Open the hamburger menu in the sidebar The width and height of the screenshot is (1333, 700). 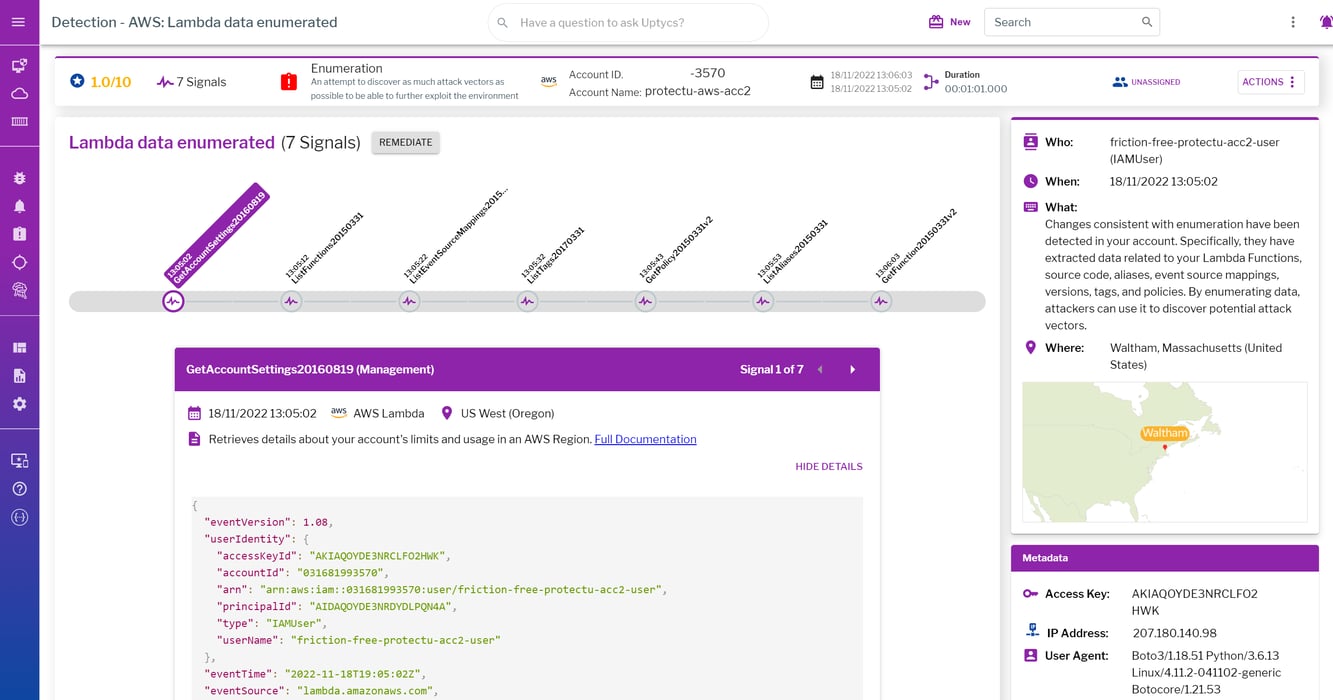point(19,22)
